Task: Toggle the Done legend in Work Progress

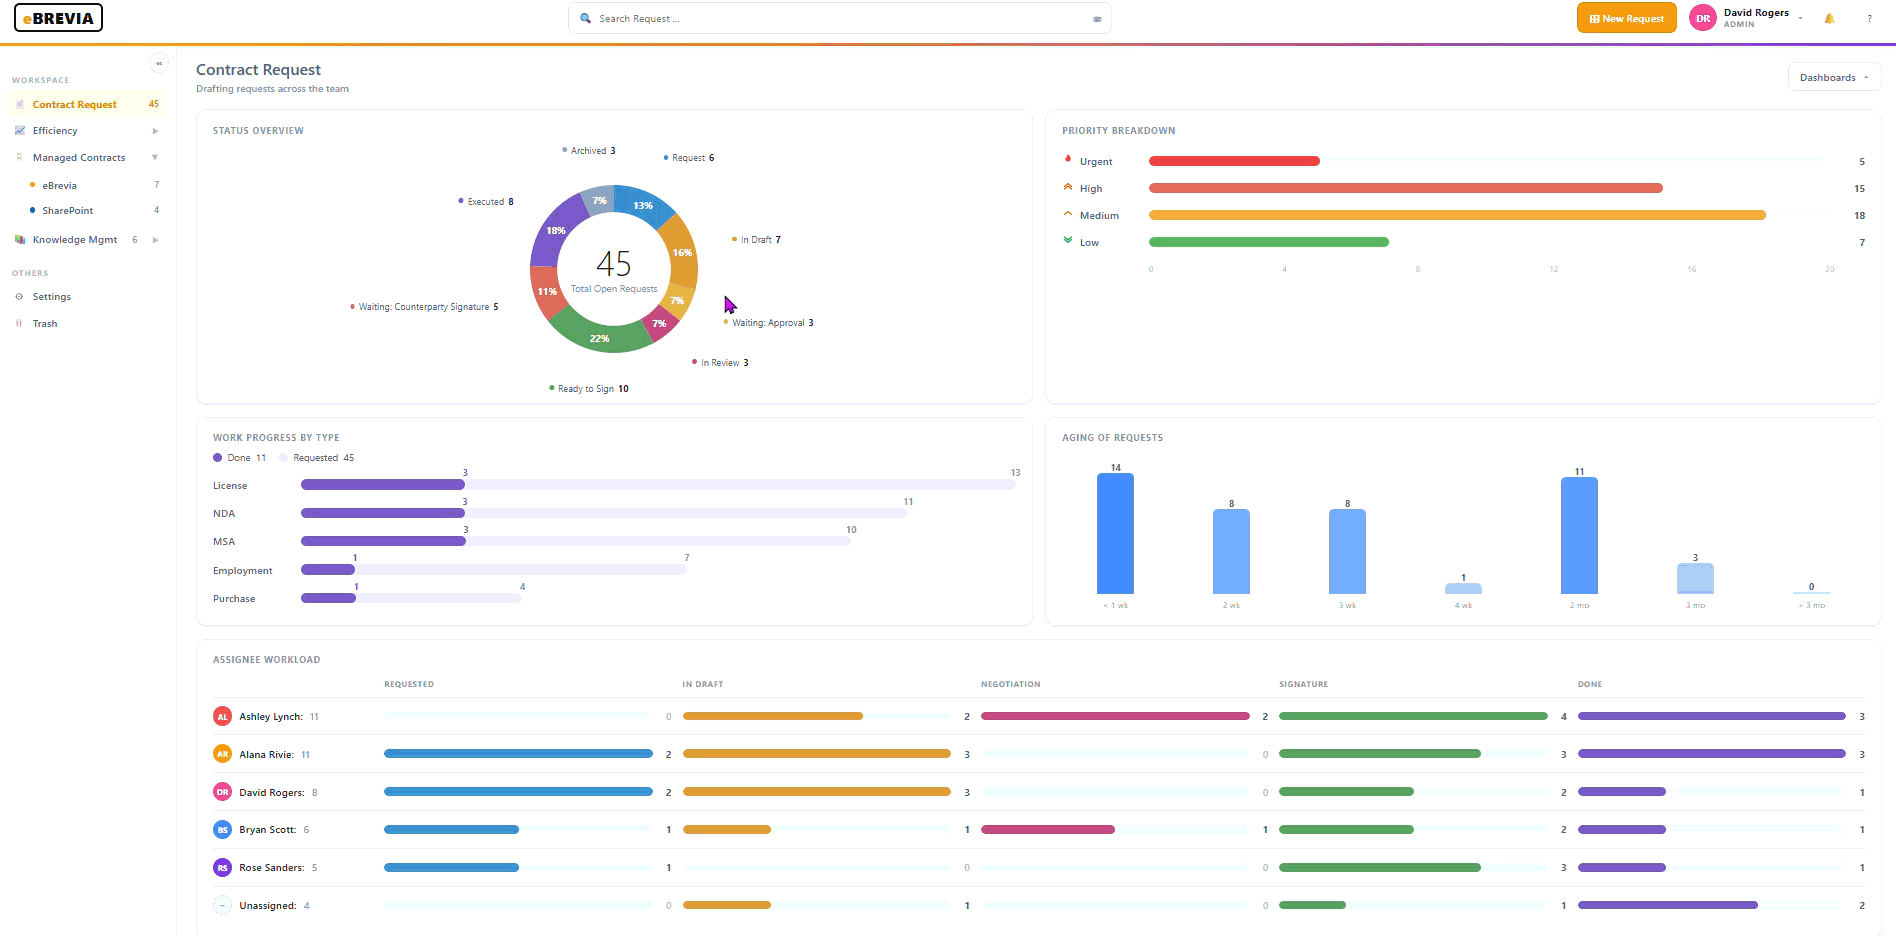Action: pos(240,458)
